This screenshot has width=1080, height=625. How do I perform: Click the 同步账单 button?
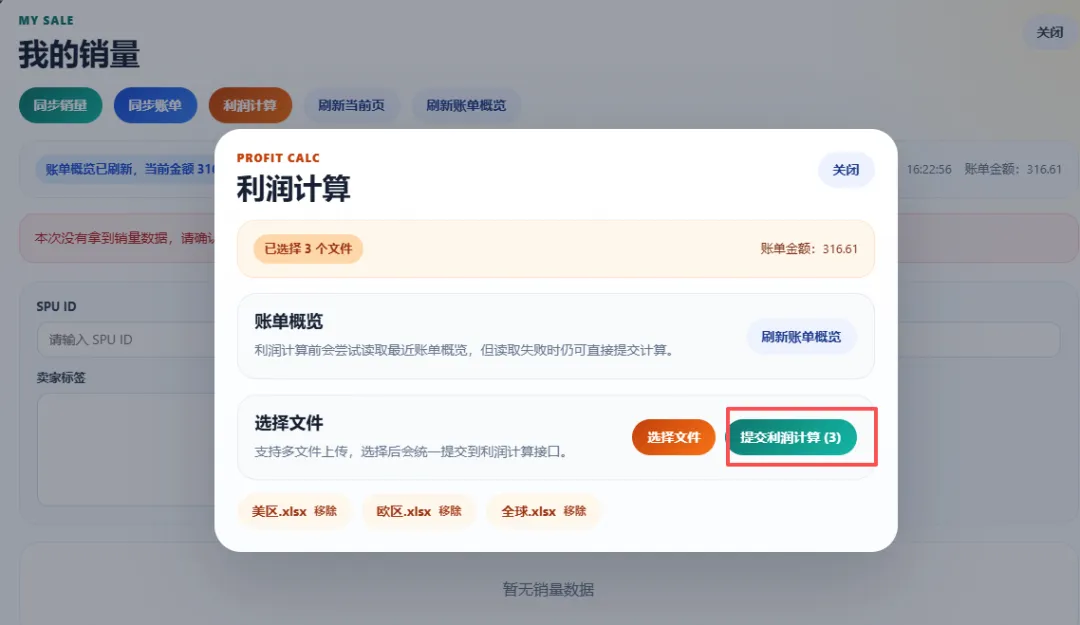tap(155, 105)
